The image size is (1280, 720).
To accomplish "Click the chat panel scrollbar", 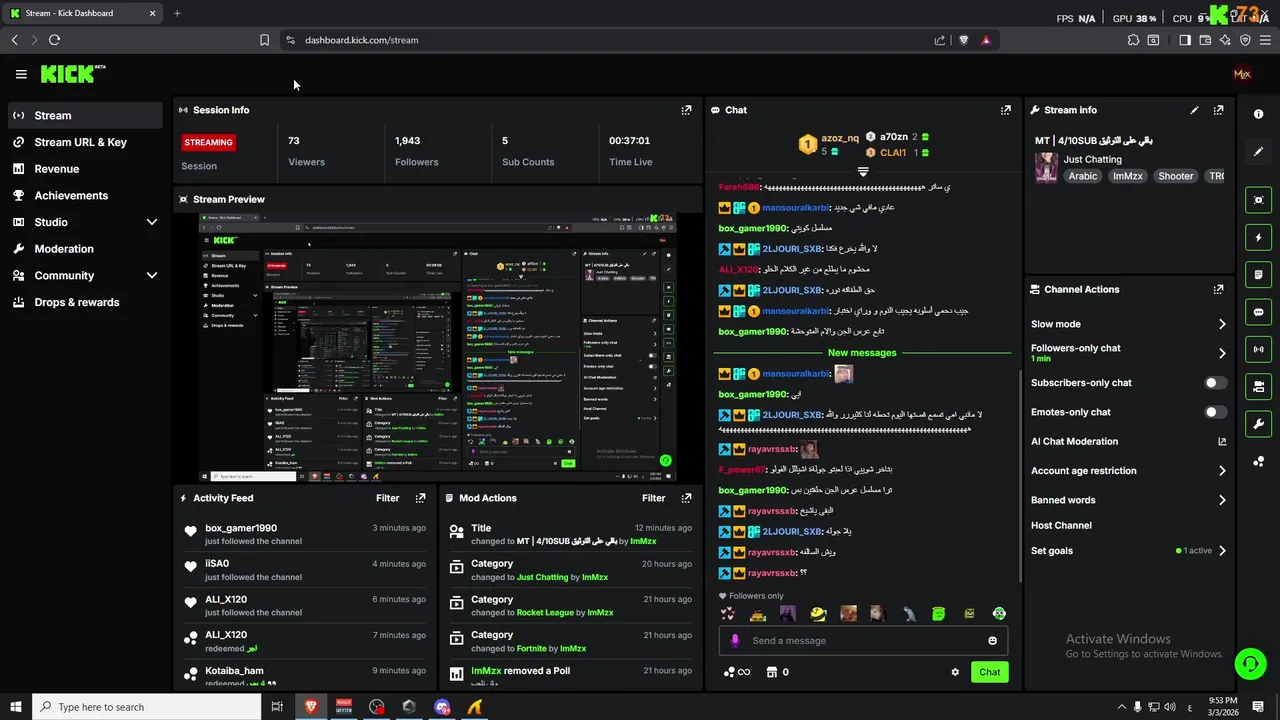I will [x=1019, y=475].
